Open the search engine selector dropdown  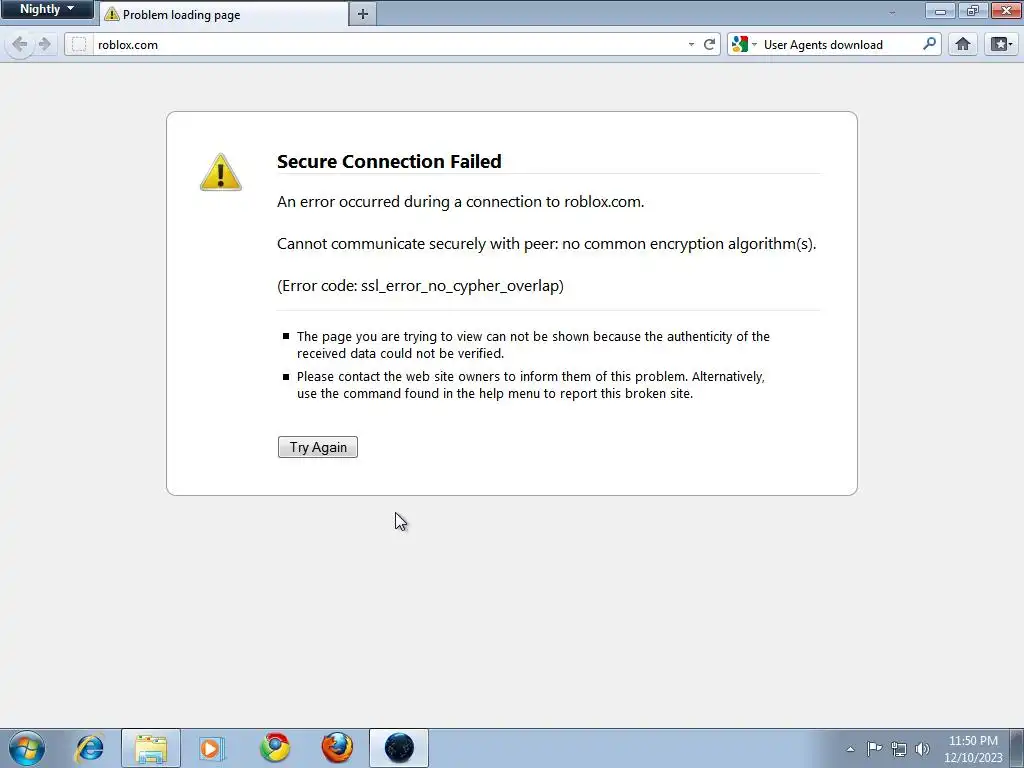(744, 44)
